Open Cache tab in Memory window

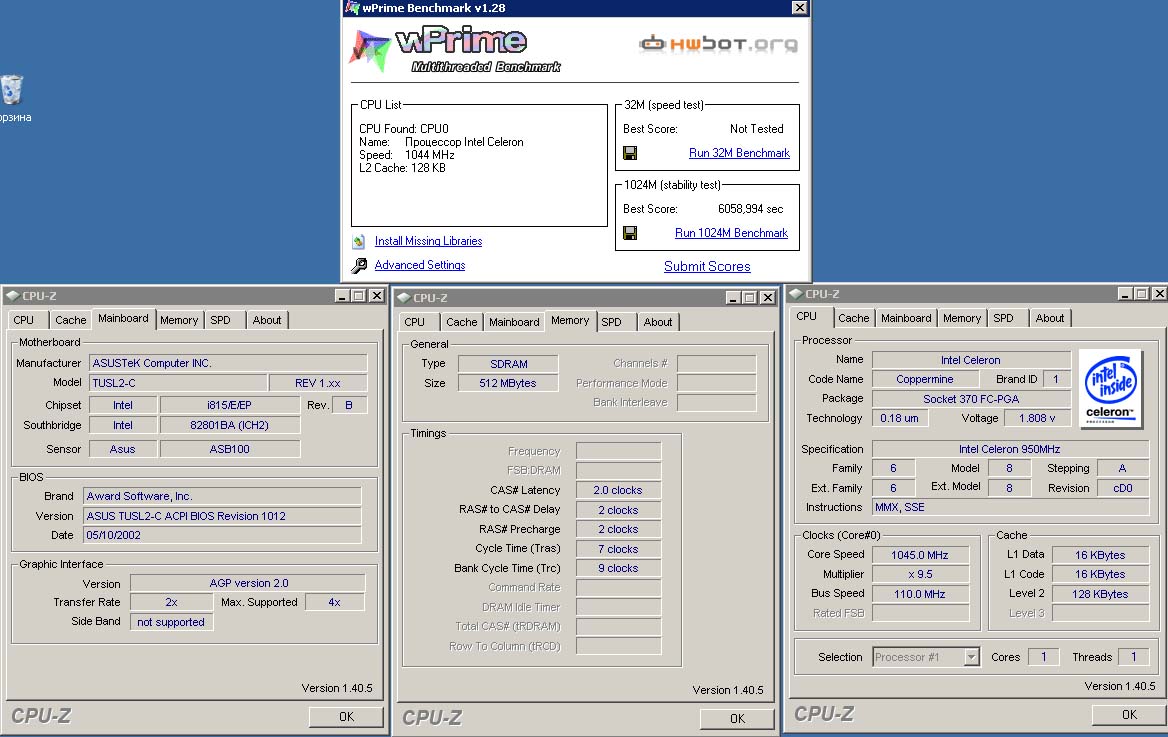462,322
